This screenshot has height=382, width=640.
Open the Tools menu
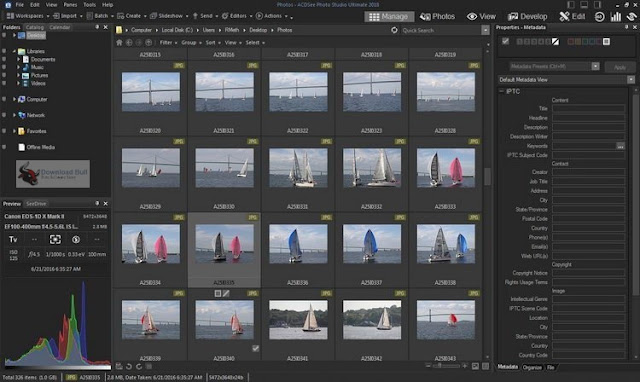click(x=89, y=5)
